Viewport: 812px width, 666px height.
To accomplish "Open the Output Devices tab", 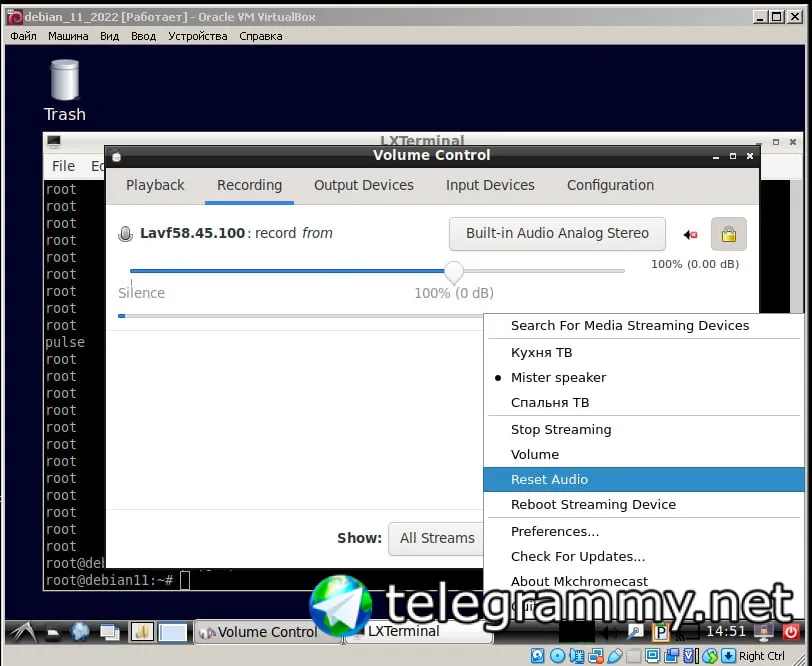I will click(x=364, y=185).
